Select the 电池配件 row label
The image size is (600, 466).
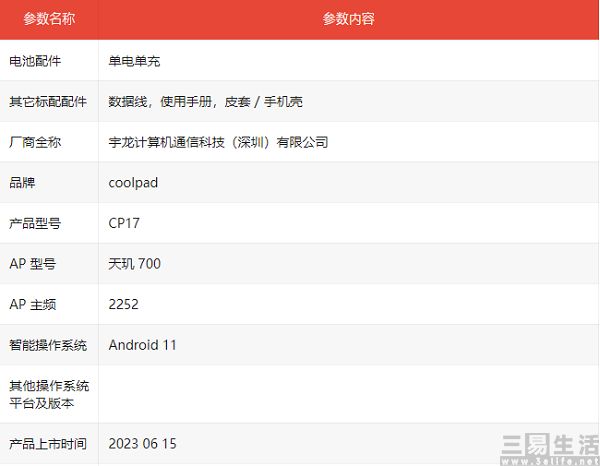coord(35,61)
